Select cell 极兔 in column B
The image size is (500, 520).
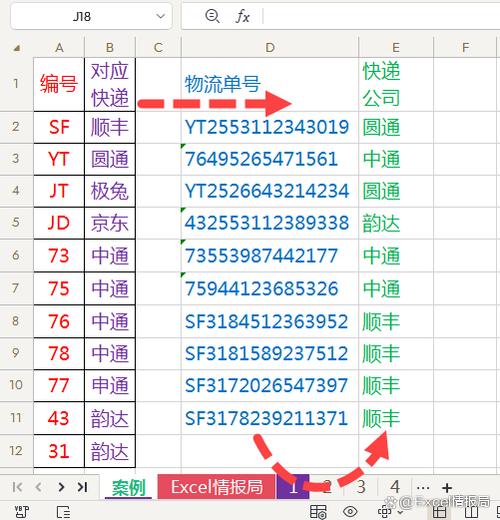pos(110,191)
